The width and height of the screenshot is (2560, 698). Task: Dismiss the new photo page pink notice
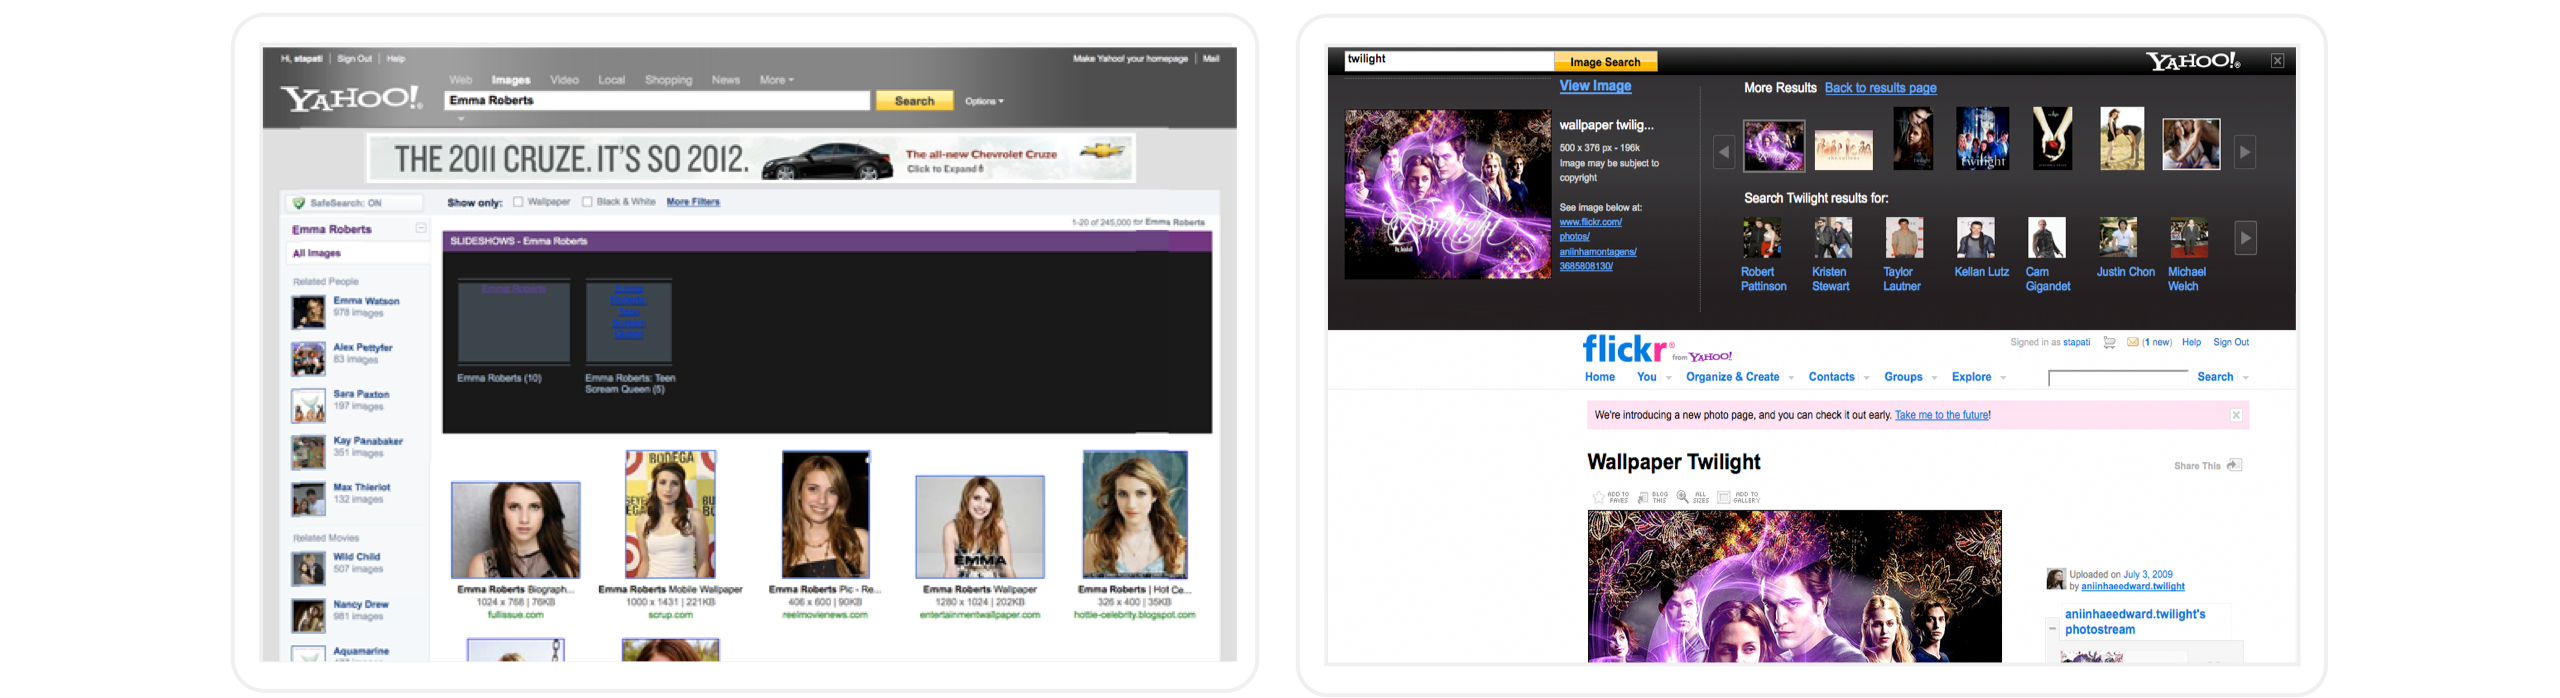point(2236,415)
